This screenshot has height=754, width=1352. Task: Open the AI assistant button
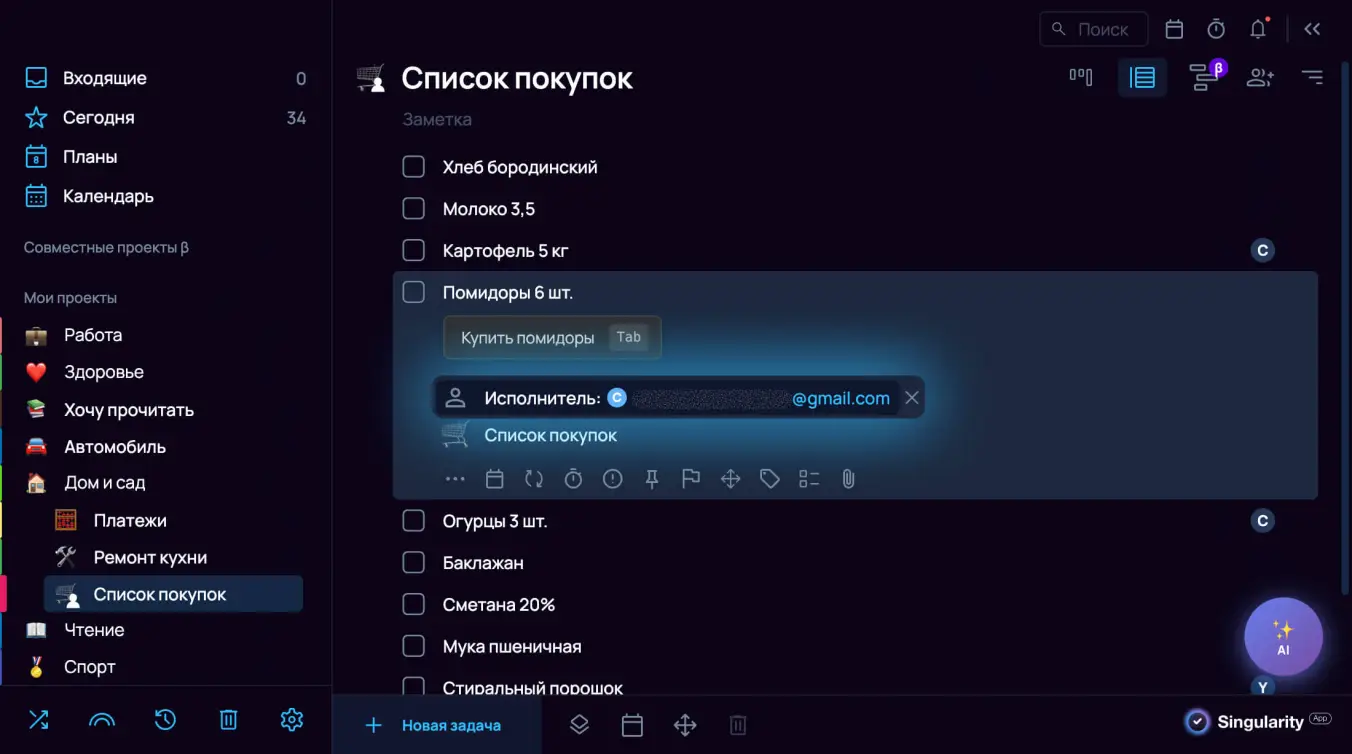pos(1283,637)
